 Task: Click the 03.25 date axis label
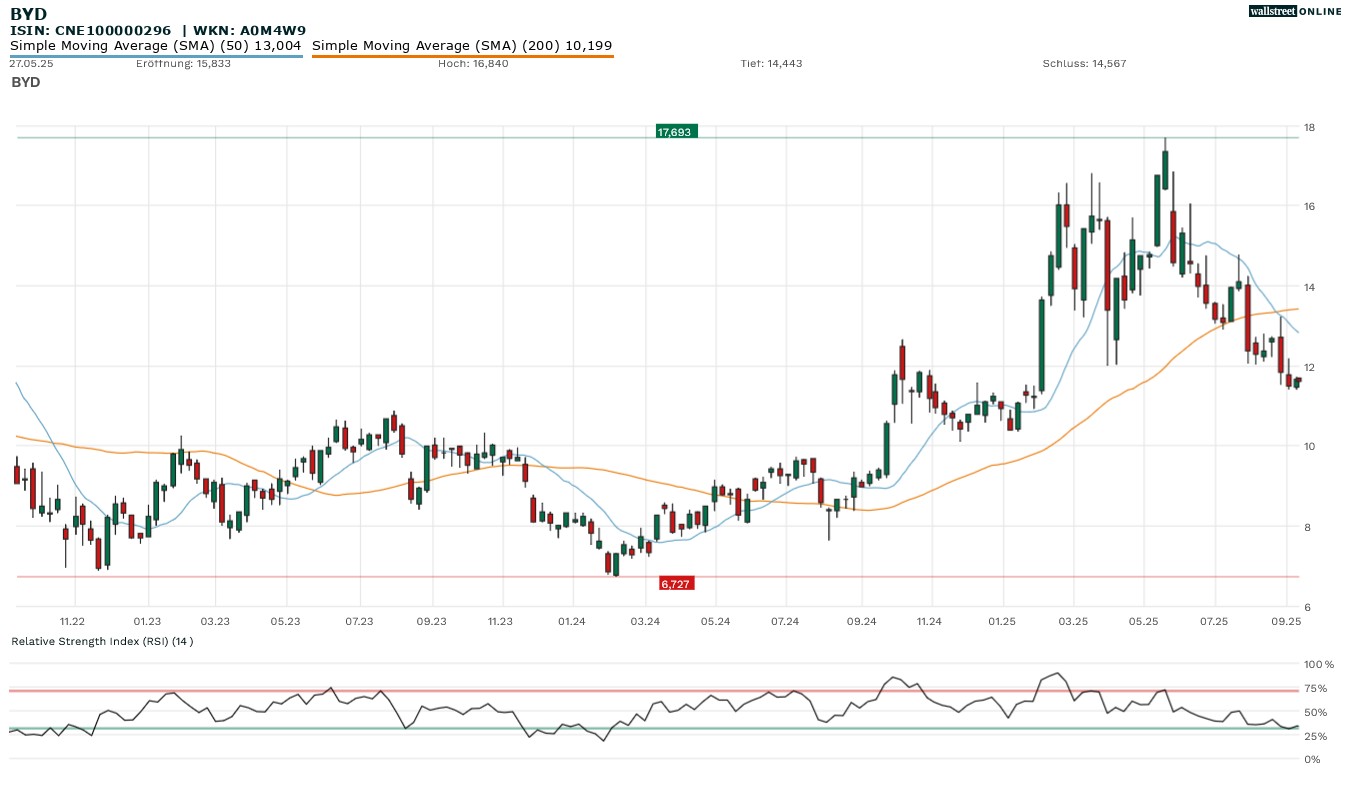coord(1073,621)
